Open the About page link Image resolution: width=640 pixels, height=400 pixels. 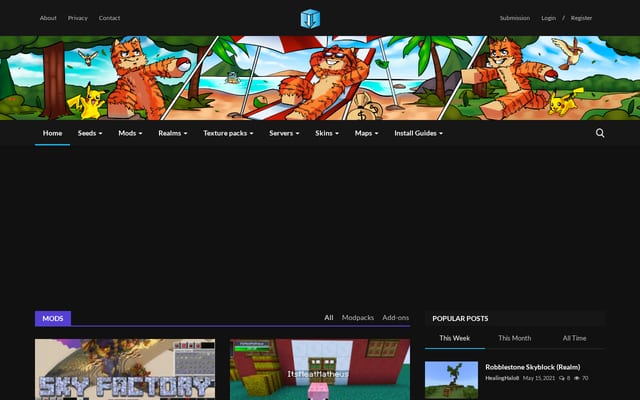pyautogui.click(x=48, y=18)
